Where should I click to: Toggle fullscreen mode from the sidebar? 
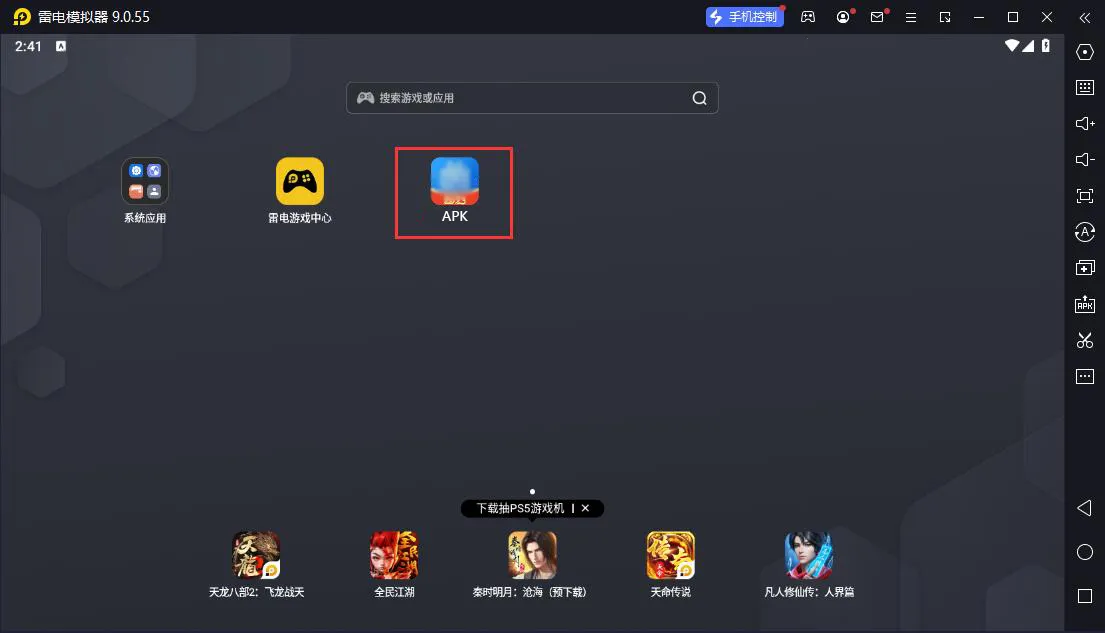(1085, 196)
